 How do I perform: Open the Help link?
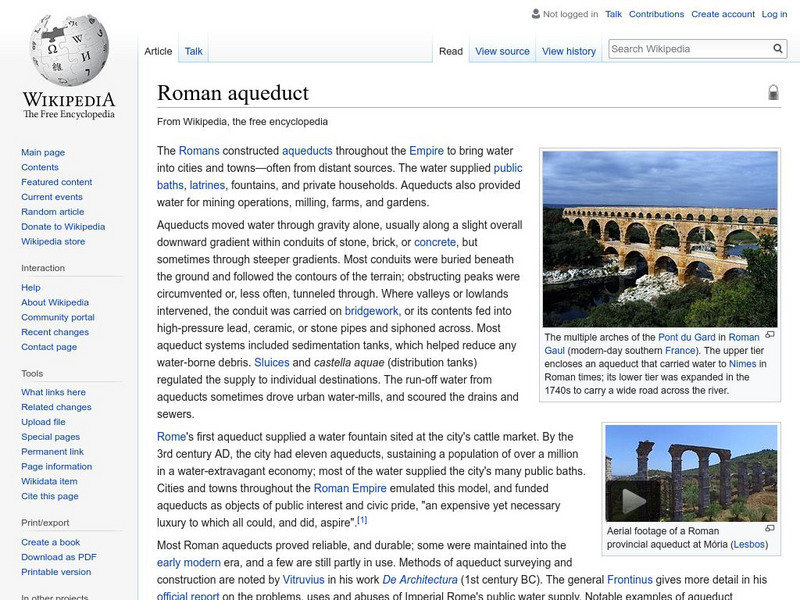pyautogui.click(x=31, y=287)
